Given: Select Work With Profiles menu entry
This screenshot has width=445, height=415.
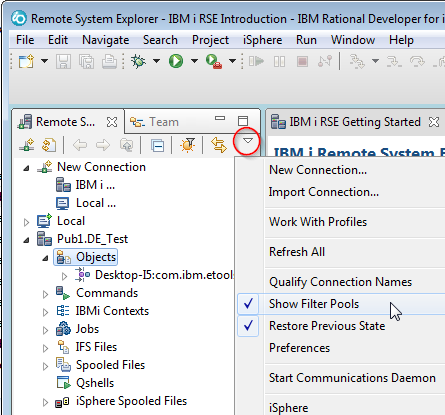Looking at the screenshot, I should pos(318,222).
